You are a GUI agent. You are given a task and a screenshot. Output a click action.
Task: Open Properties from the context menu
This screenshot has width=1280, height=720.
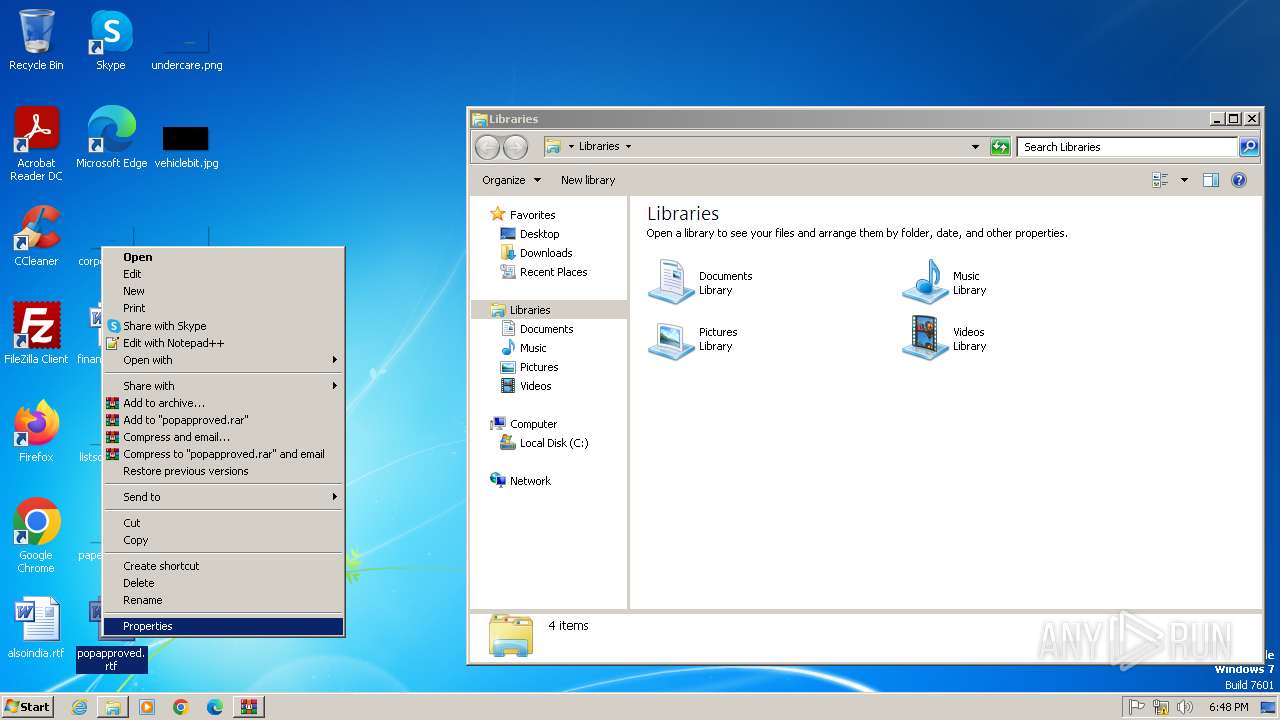tap(224, 626)
